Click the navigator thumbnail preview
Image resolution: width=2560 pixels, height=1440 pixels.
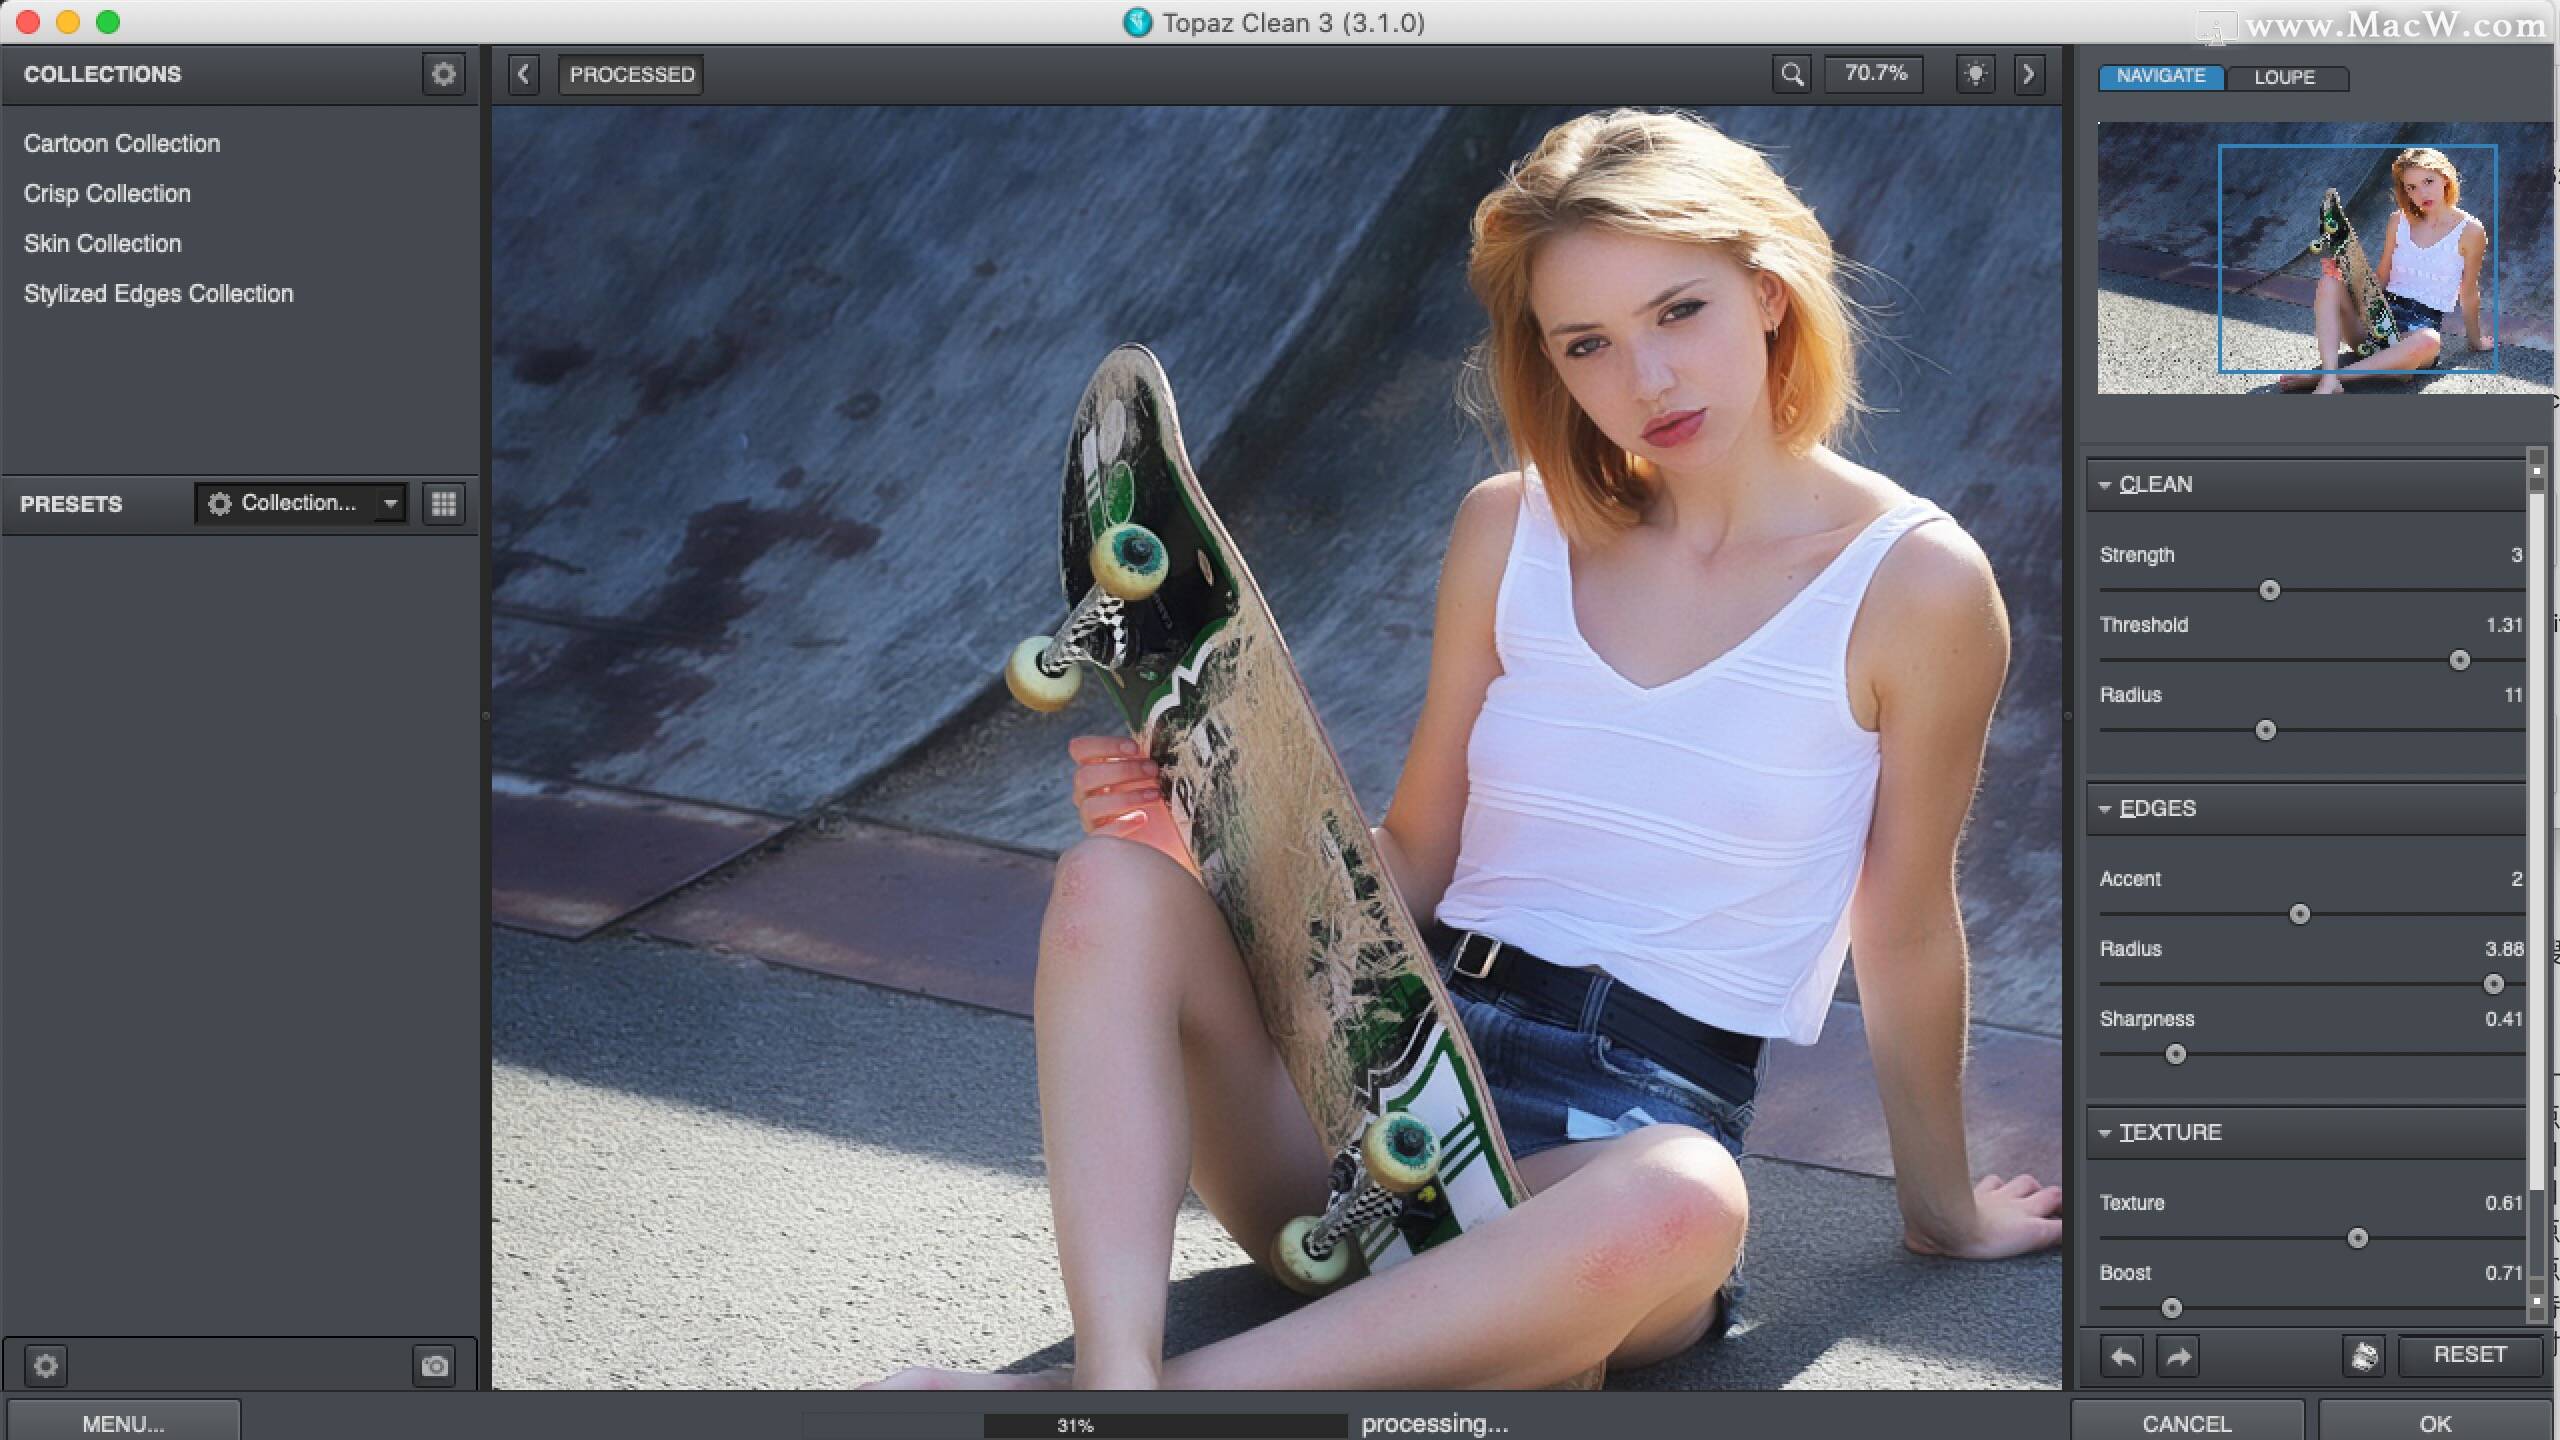pyautogui.click(x=2324, y=258)
